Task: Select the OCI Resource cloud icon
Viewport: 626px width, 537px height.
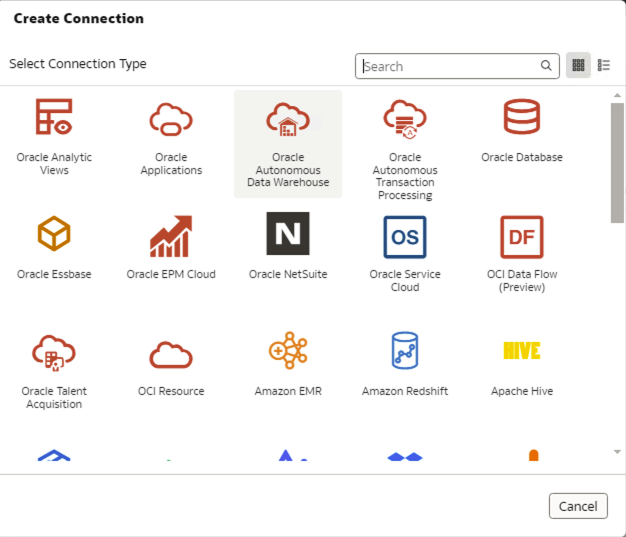Action: coord(171,354)
